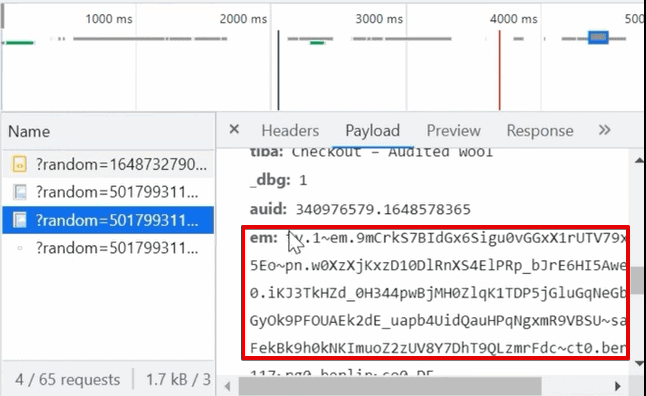Switch to the Payload tab
Screen dimensions: 646x396
pos(372,131)
